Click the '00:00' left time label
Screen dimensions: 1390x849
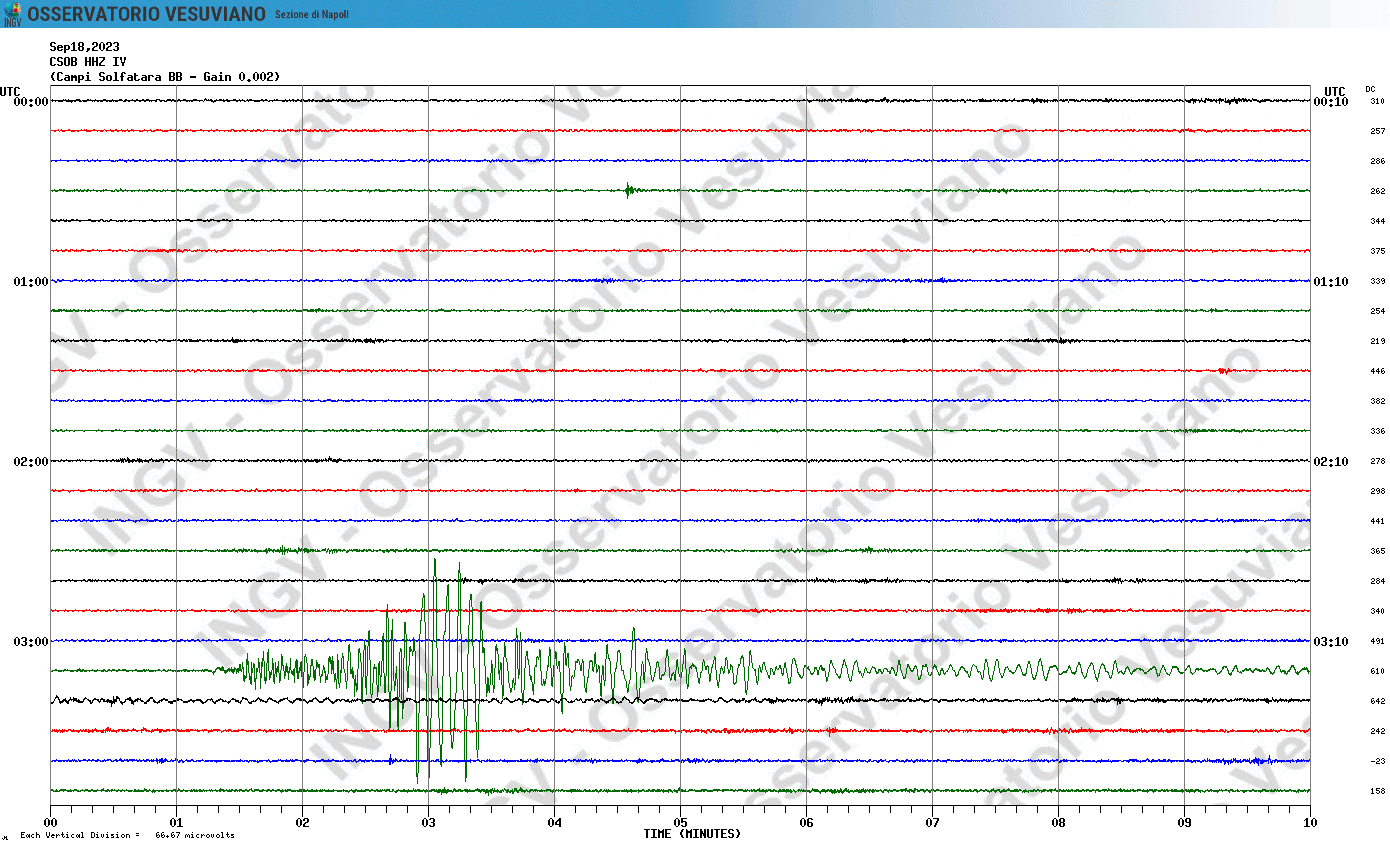pos(31,101)
